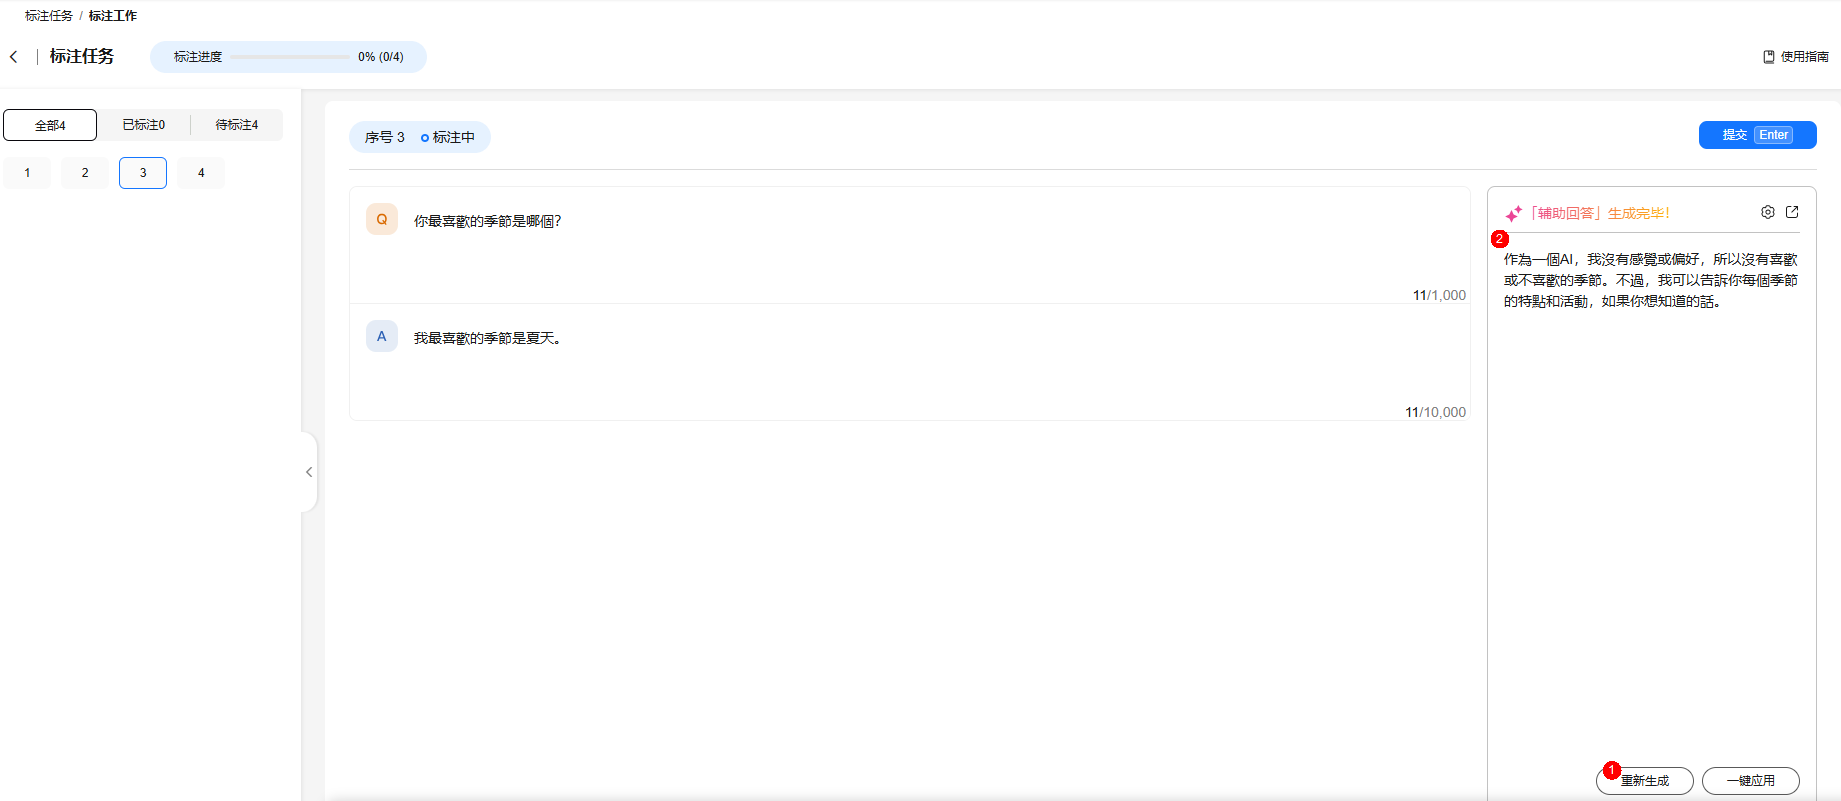Screen dimensions: 1841x801
Task: Click the back arrow beside 标注任务
Action: coord(14,57)
